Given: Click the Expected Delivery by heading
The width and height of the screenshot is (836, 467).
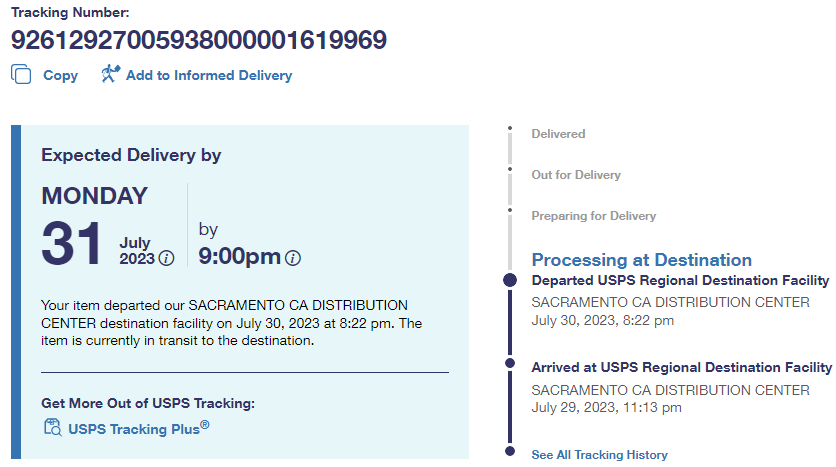Looking at the screenshot, I should click(x=131, y=155).
